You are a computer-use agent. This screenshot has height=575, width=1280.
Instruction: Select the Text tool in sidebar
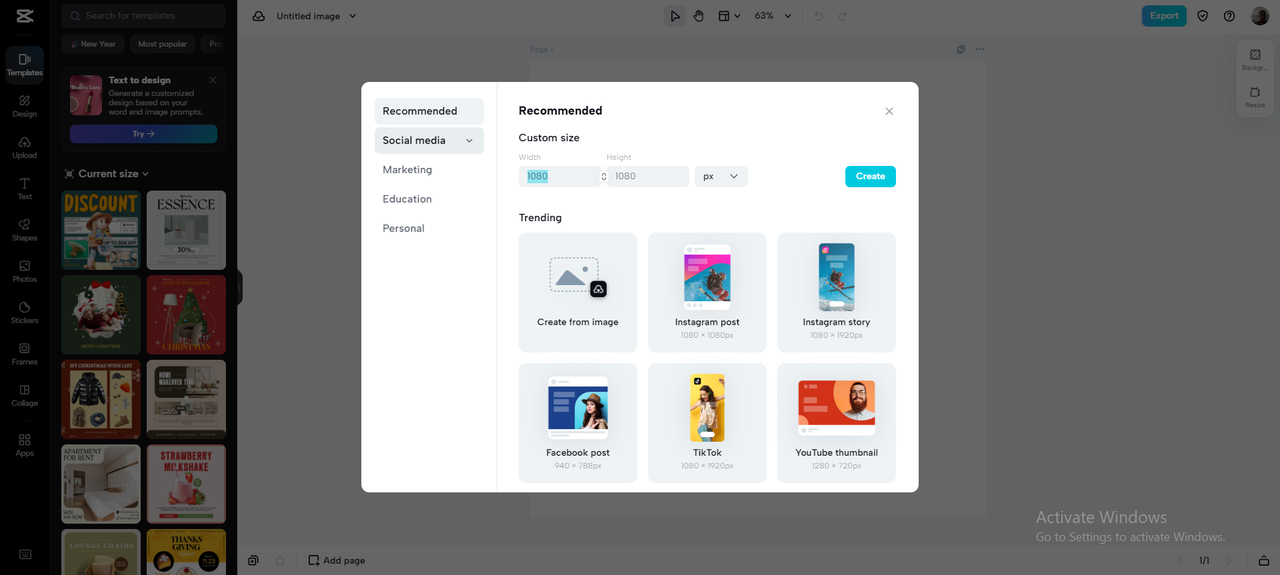point(25,188)
